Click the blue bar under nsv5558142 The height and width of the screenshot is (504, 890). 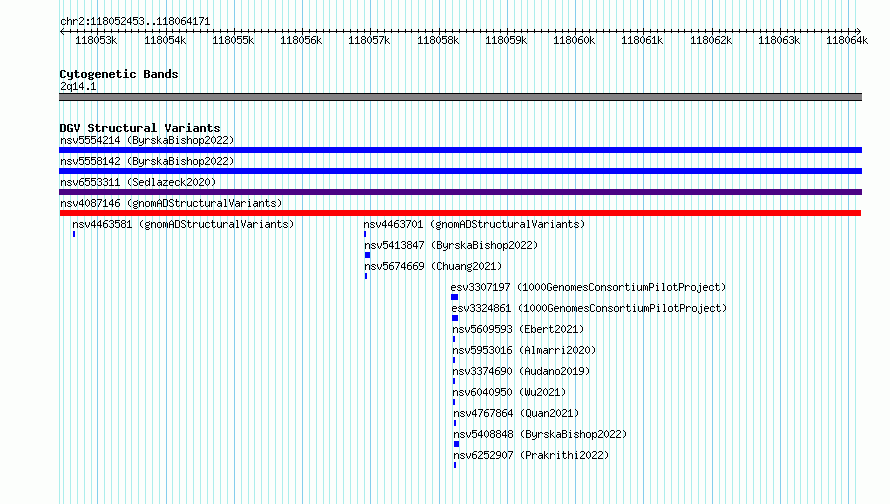460,171
